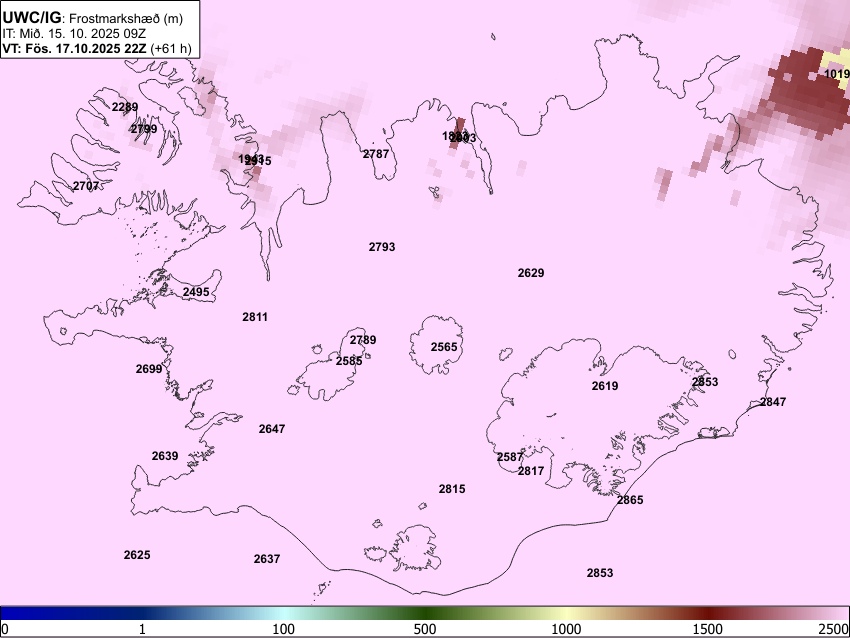
Task: Click the 1019 value in the northeast corner
Action: [836, 74]
